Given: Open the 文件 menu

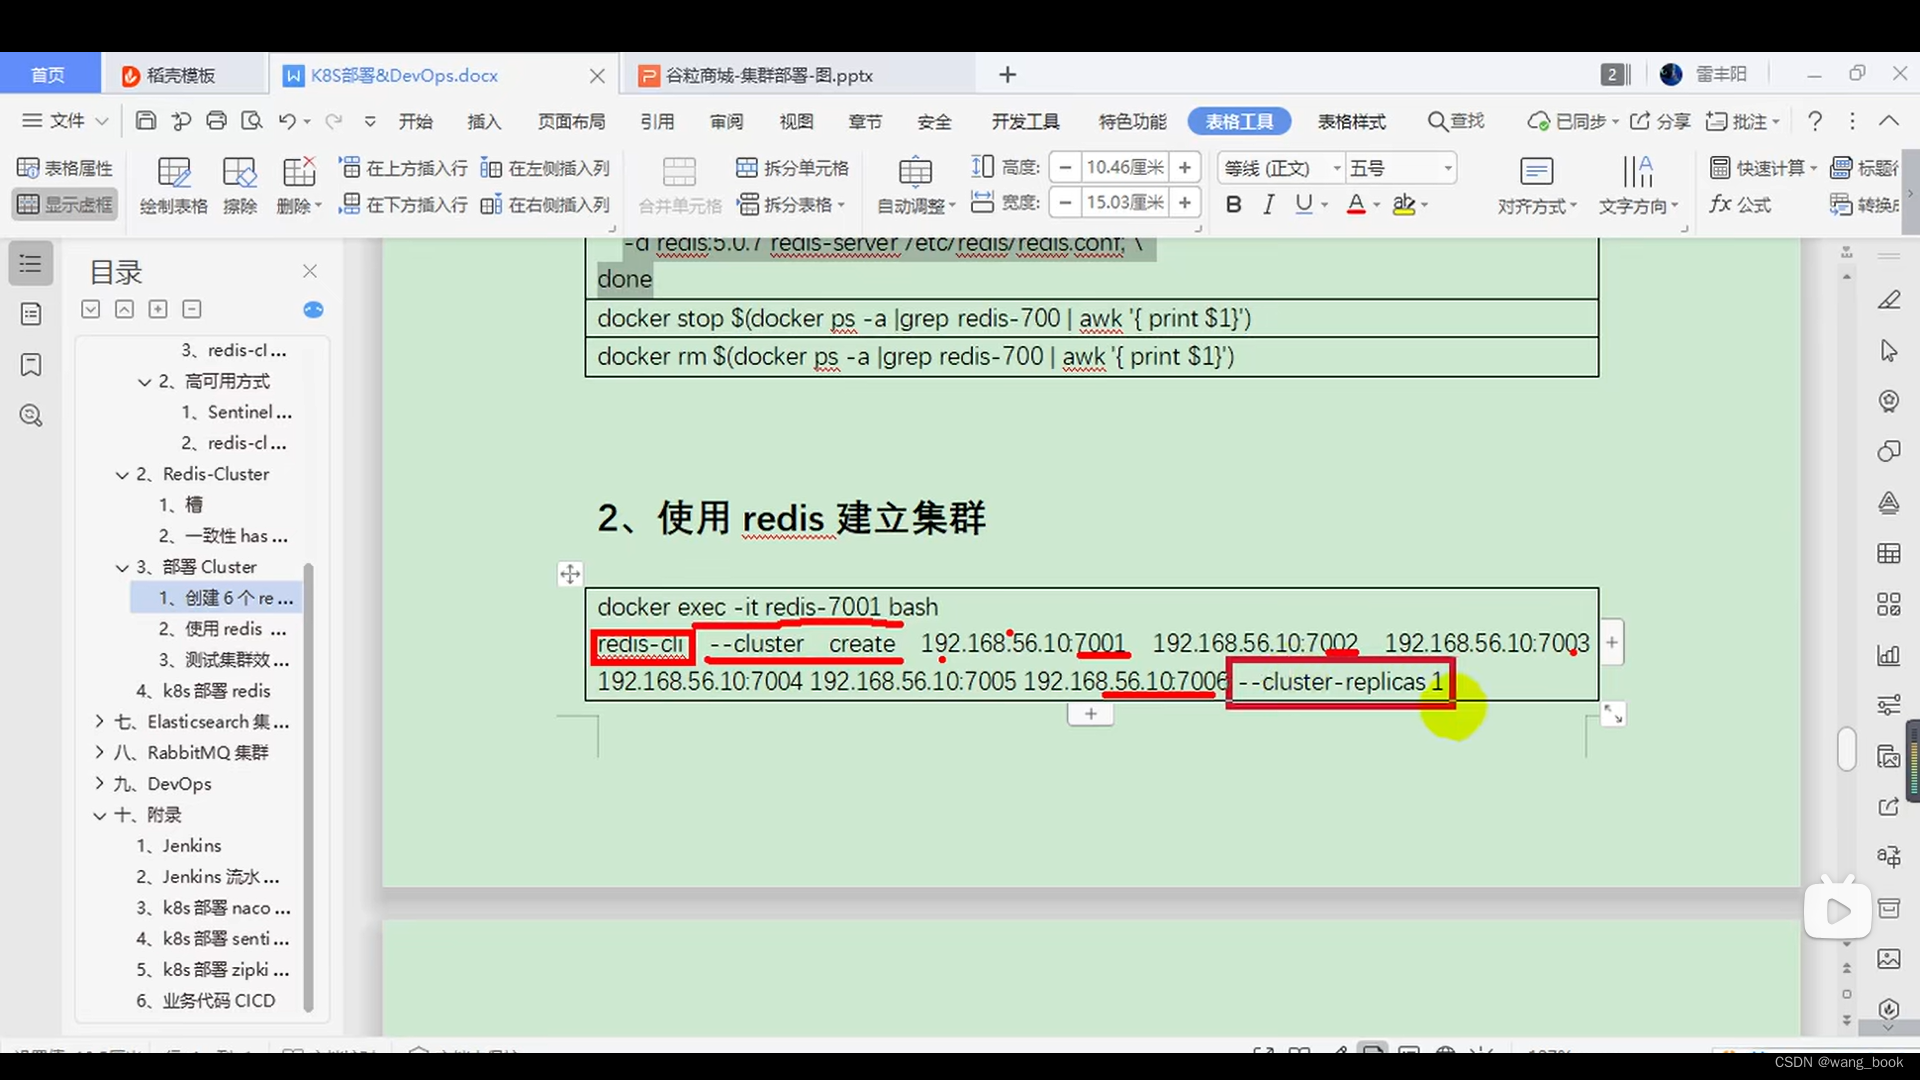Looking at the screenshot, I should (x=64, y=121).
